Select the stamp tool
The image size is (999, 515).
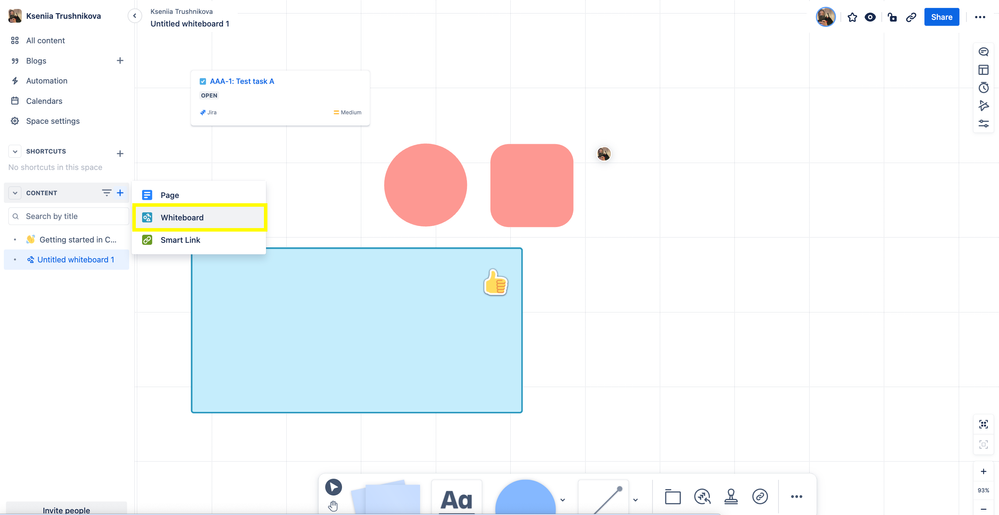pos(731,497)
